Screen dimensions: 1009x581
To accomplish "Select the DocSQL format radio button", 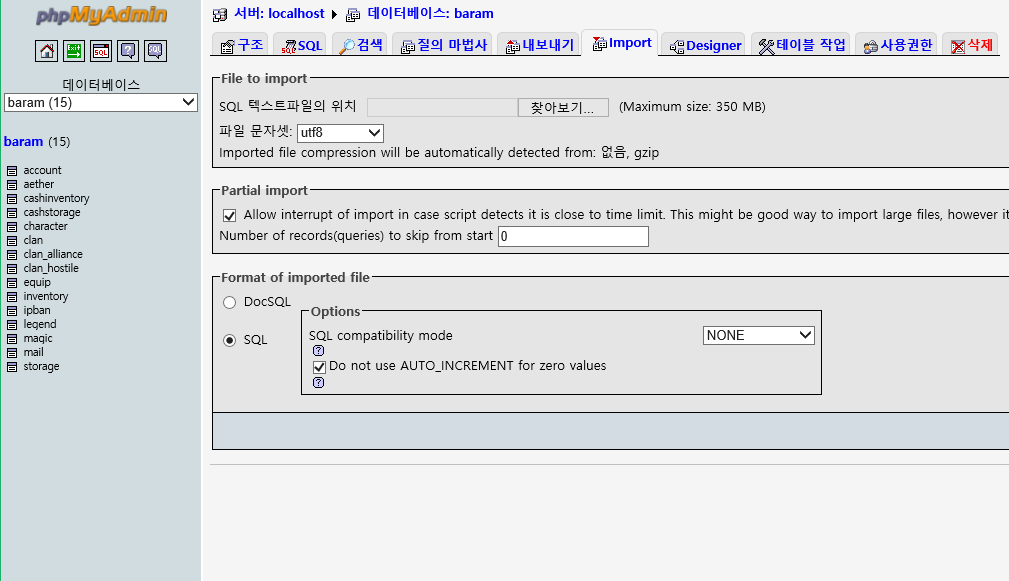I will coord(230,302).
